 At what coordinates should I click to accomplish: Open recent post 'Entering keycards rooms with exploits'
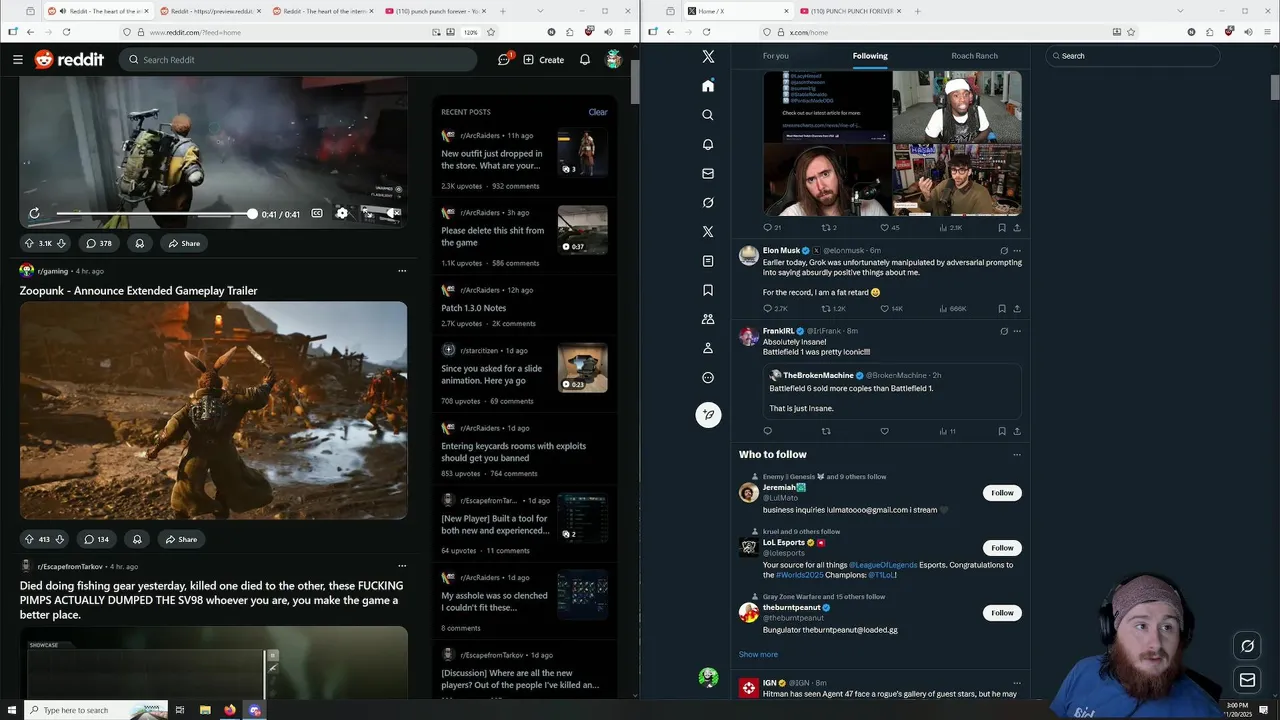click(514, 452)
